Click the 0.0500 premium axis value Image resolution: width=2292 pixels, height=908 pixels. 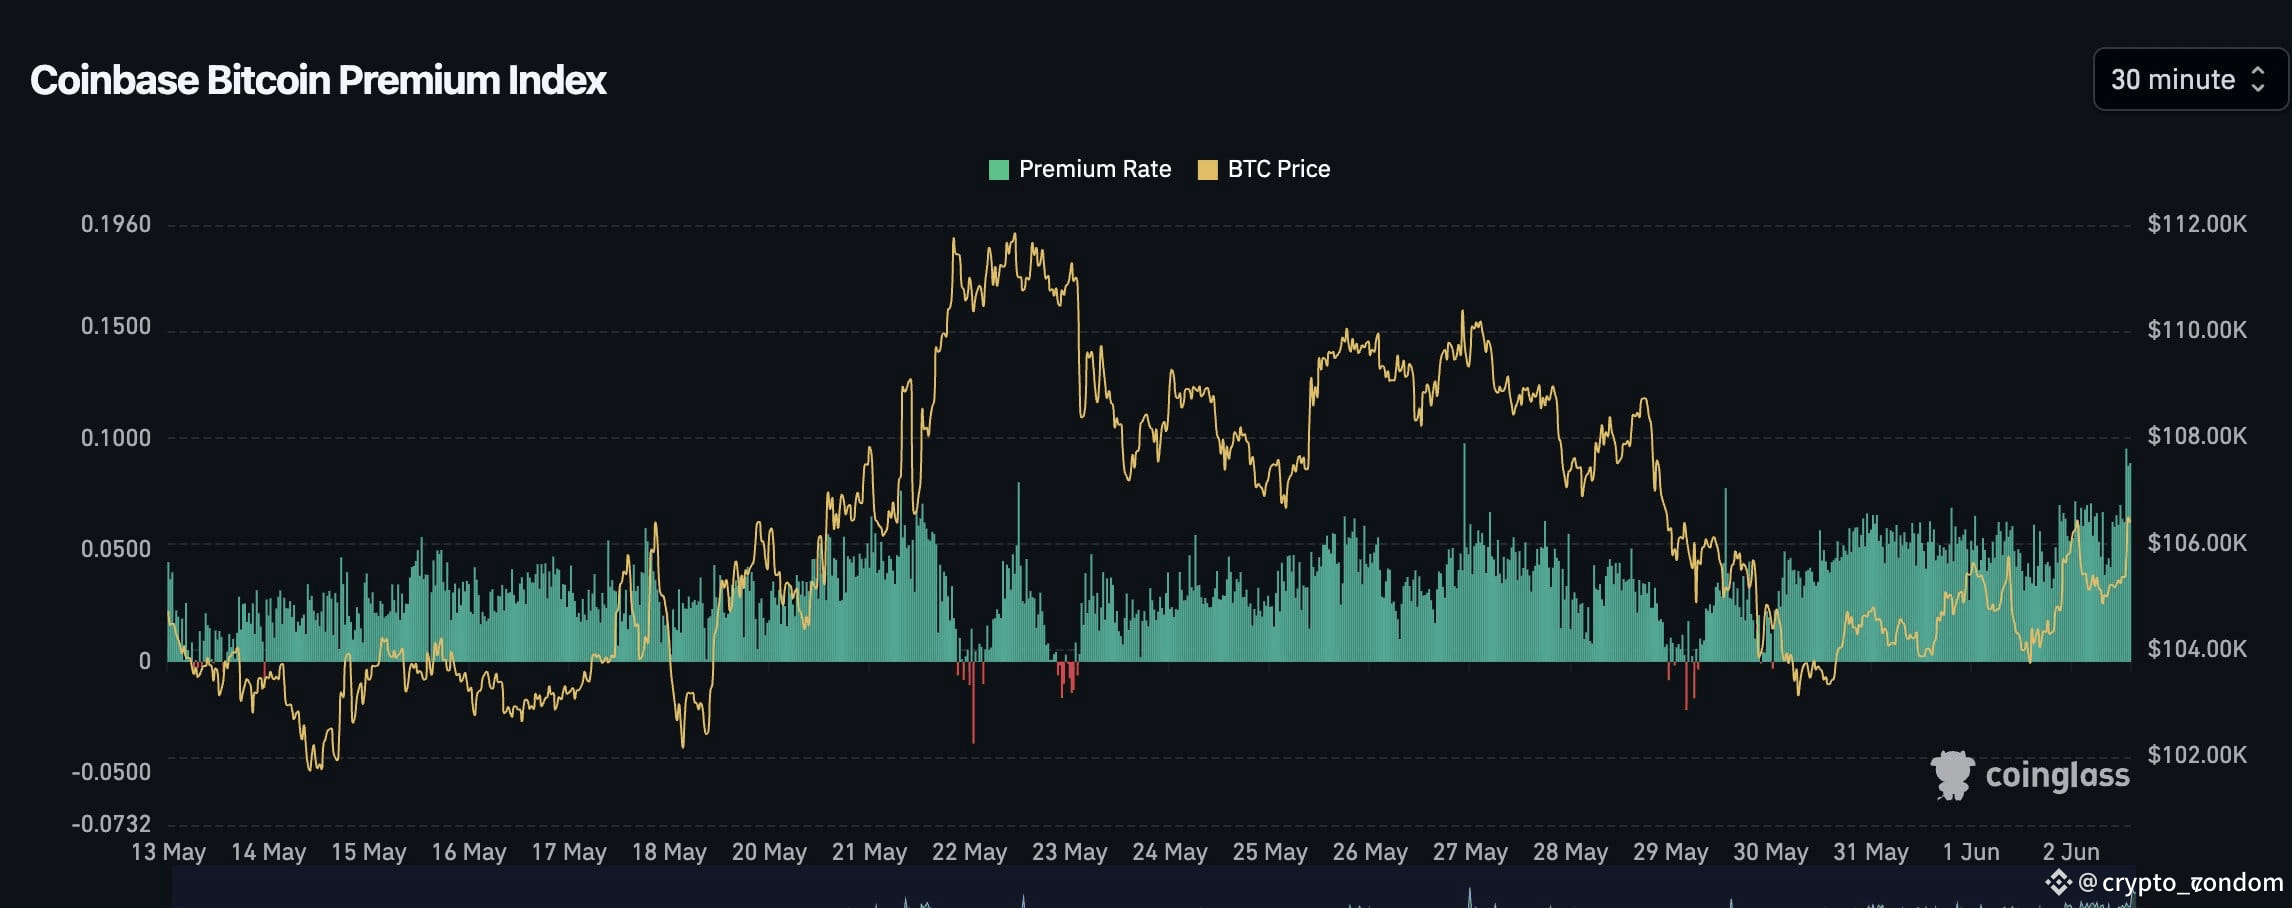tap(116, 548)
